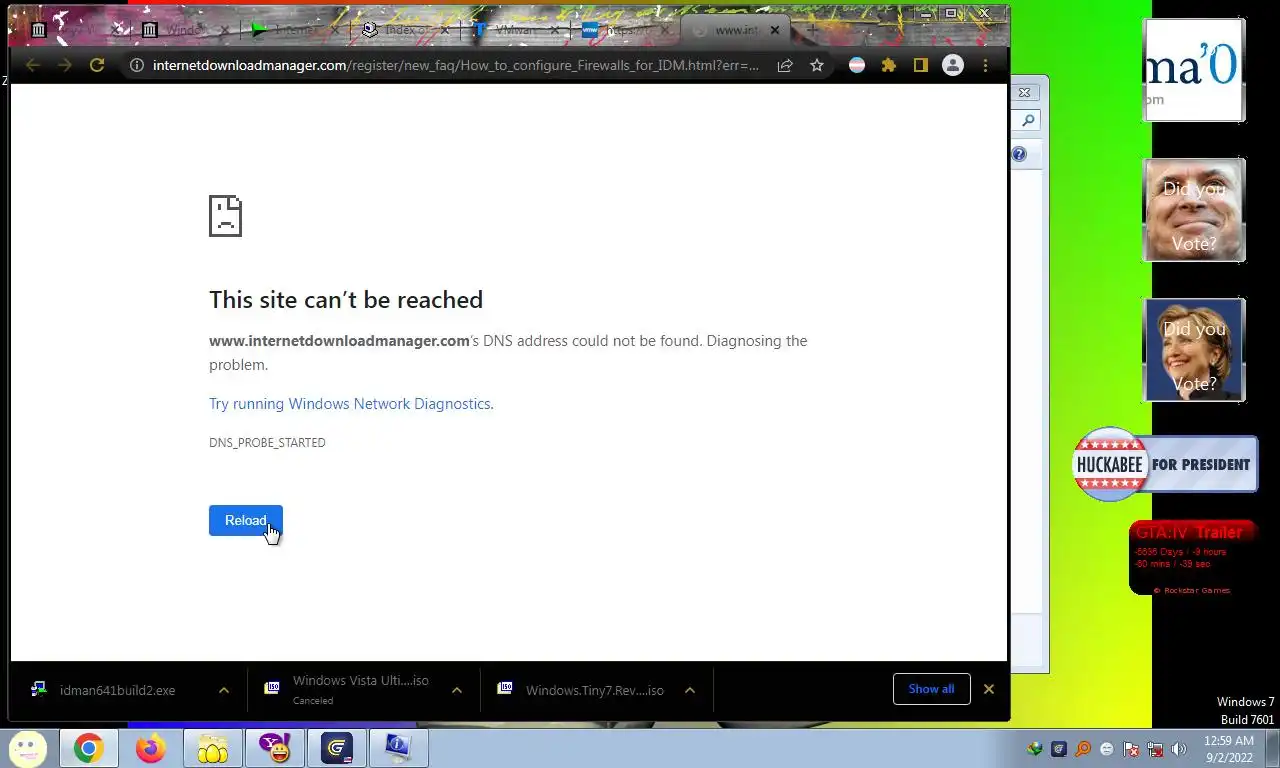Close the downloads bar
The image size is (1280, 768).
point(989,689)
